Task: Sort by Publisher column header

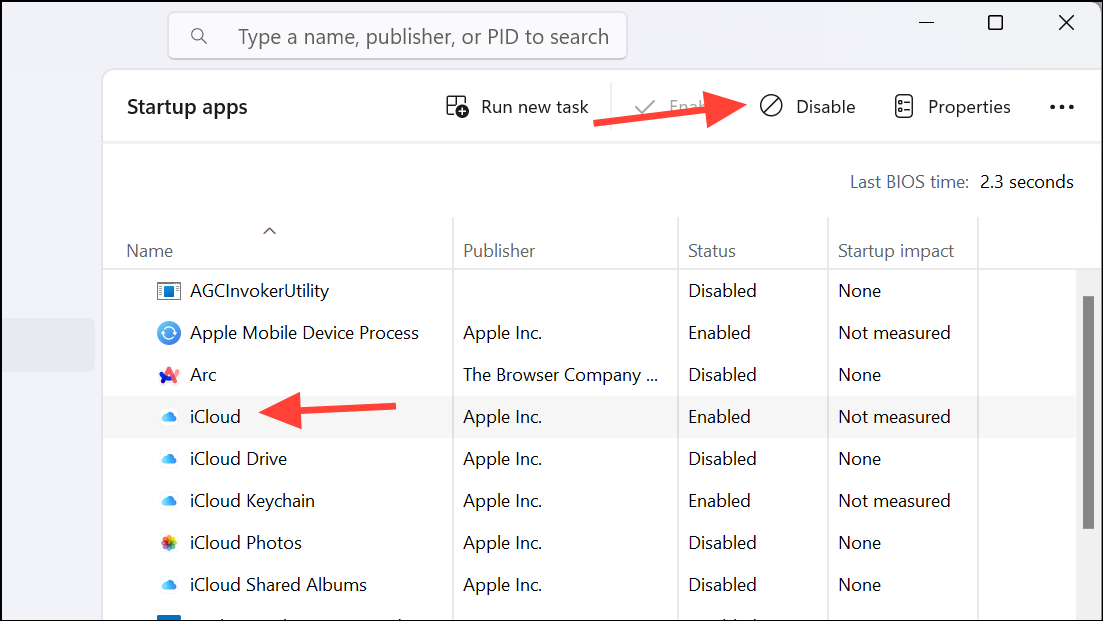Action: (x=499, y=251)
